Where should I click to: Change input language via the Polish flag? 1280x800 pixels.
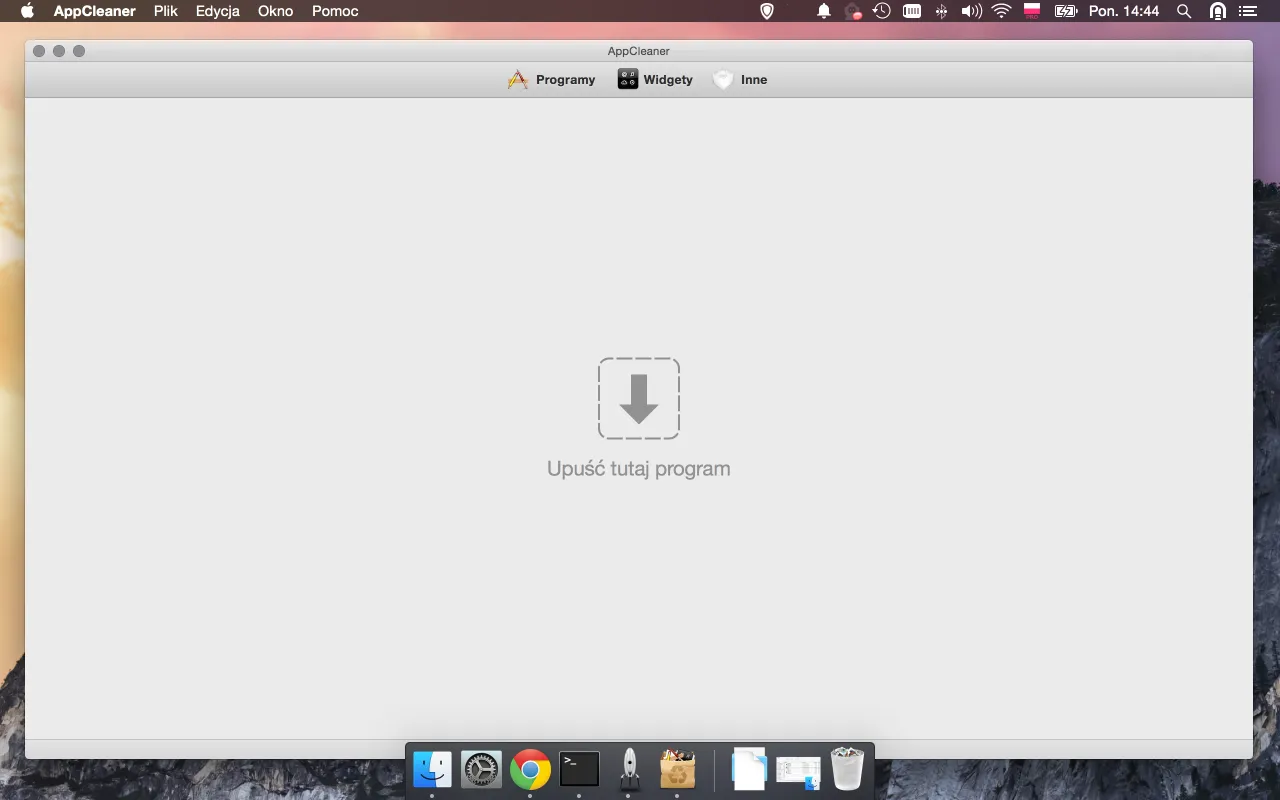click(x=1030, y=11)
